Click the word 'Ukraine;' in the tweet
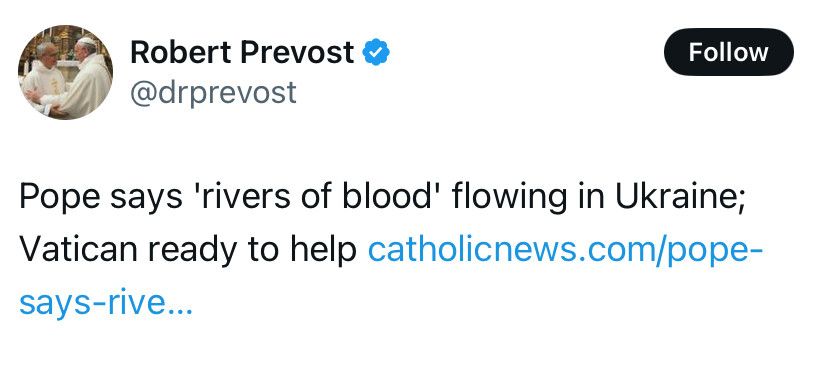This screenshot has height=365, width=828. [x=679, y=196]
